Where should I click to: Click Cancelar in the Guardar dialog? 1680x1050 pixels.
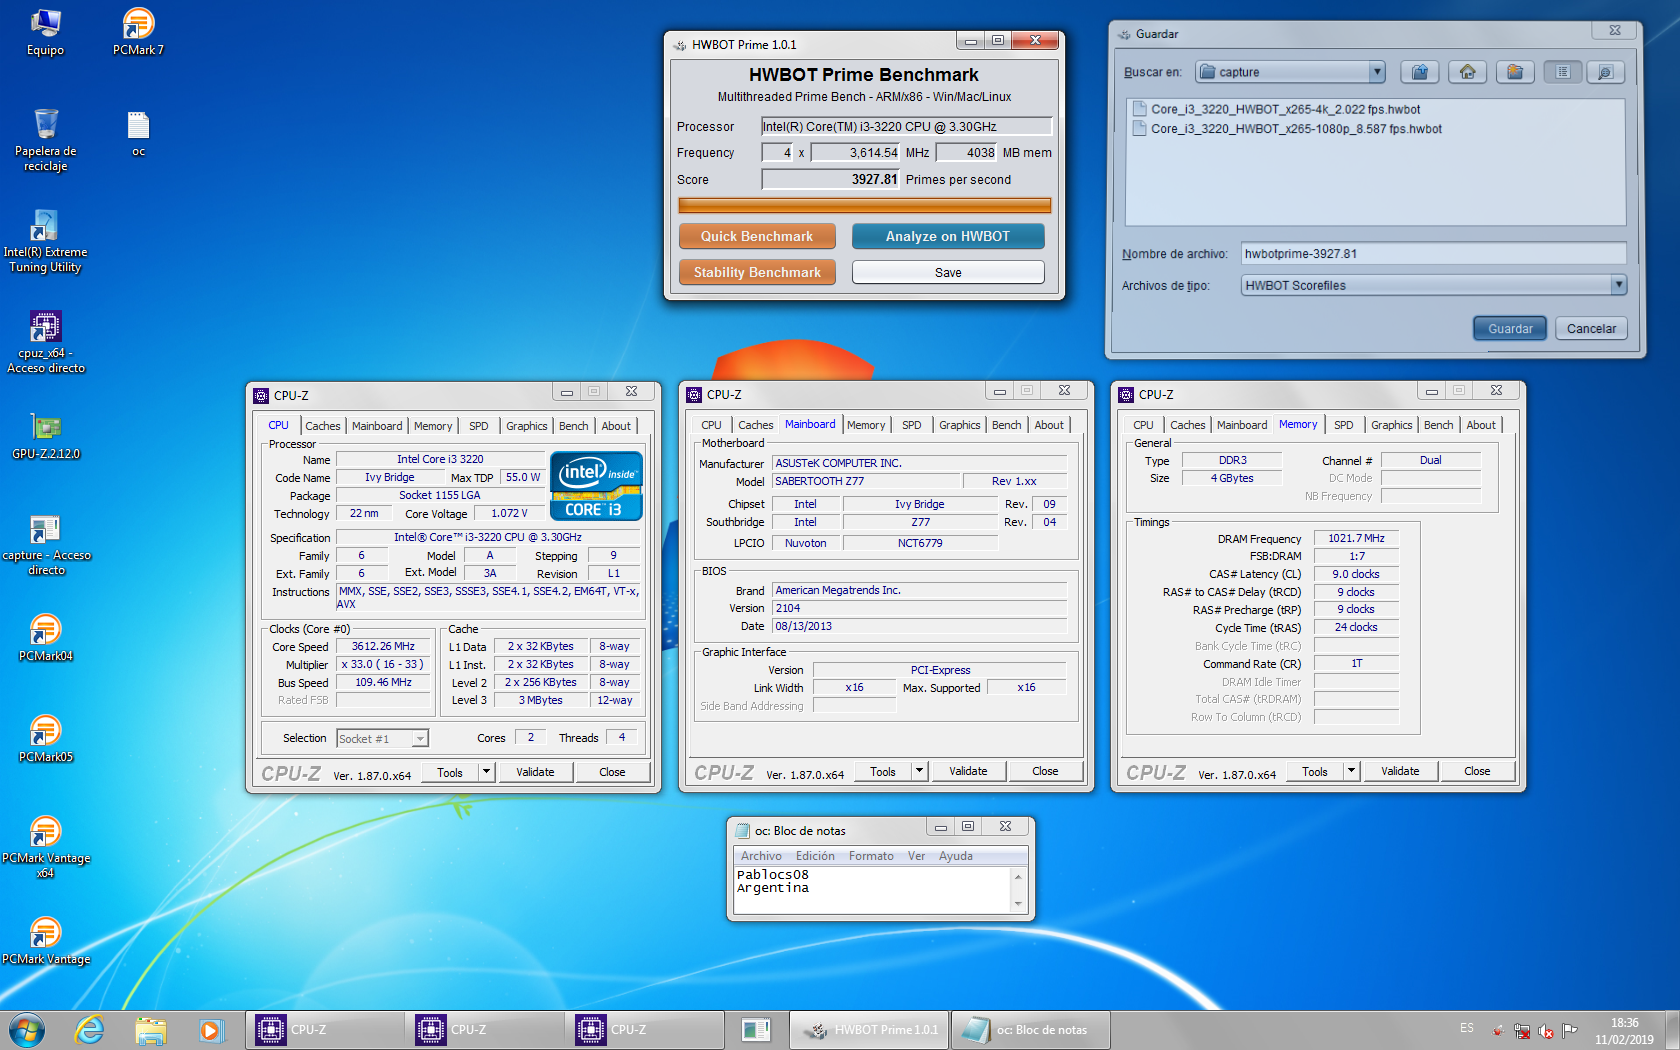coord(1591,328)
